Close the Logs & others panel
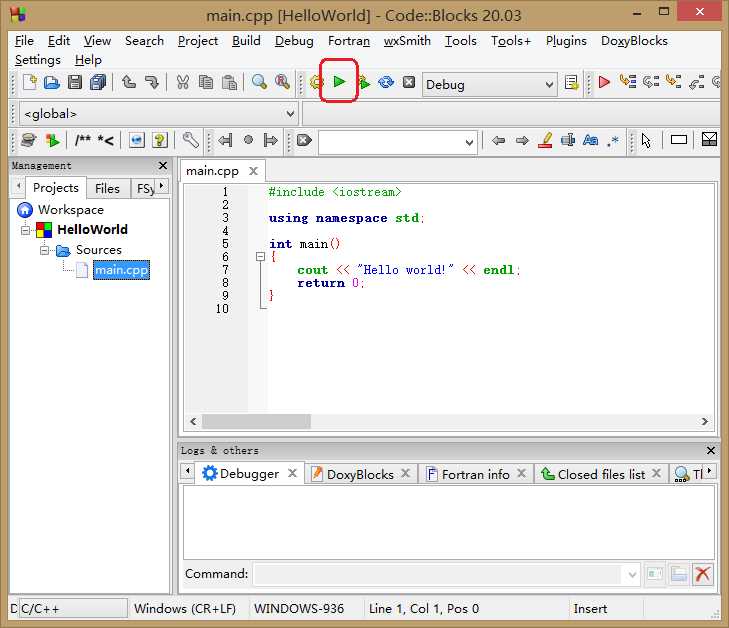 (710, 450)
